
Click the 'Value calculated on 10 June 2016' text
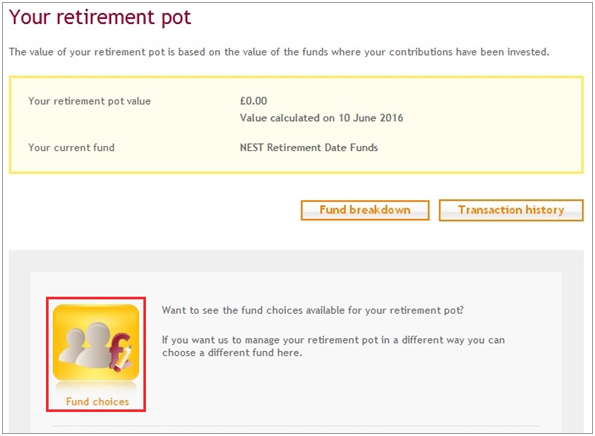[x=321, y=118]
